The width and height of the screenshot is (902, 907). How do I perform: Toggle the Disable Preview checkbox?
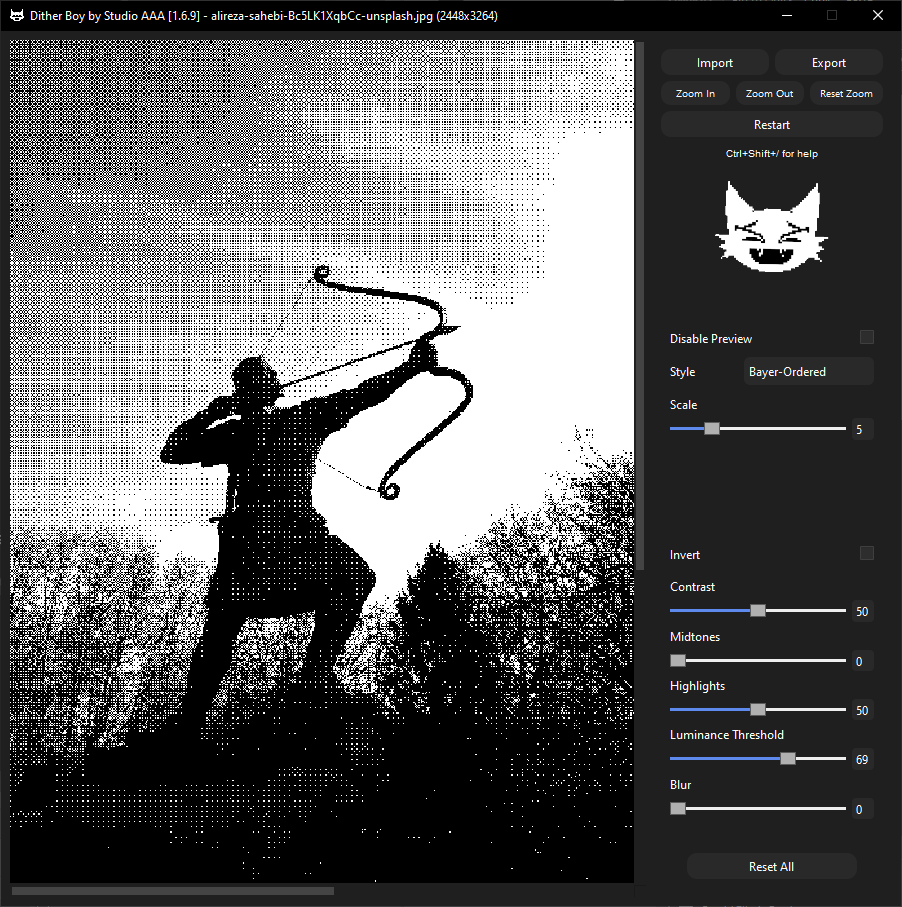coord(866,337)
